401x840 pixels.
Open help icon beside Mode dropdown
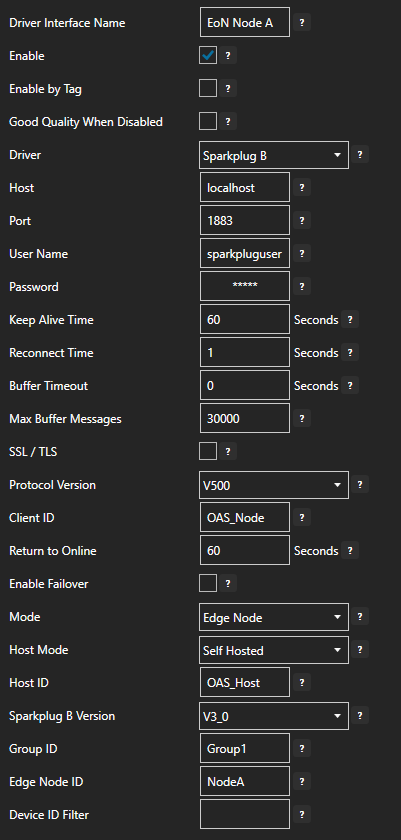360,617
